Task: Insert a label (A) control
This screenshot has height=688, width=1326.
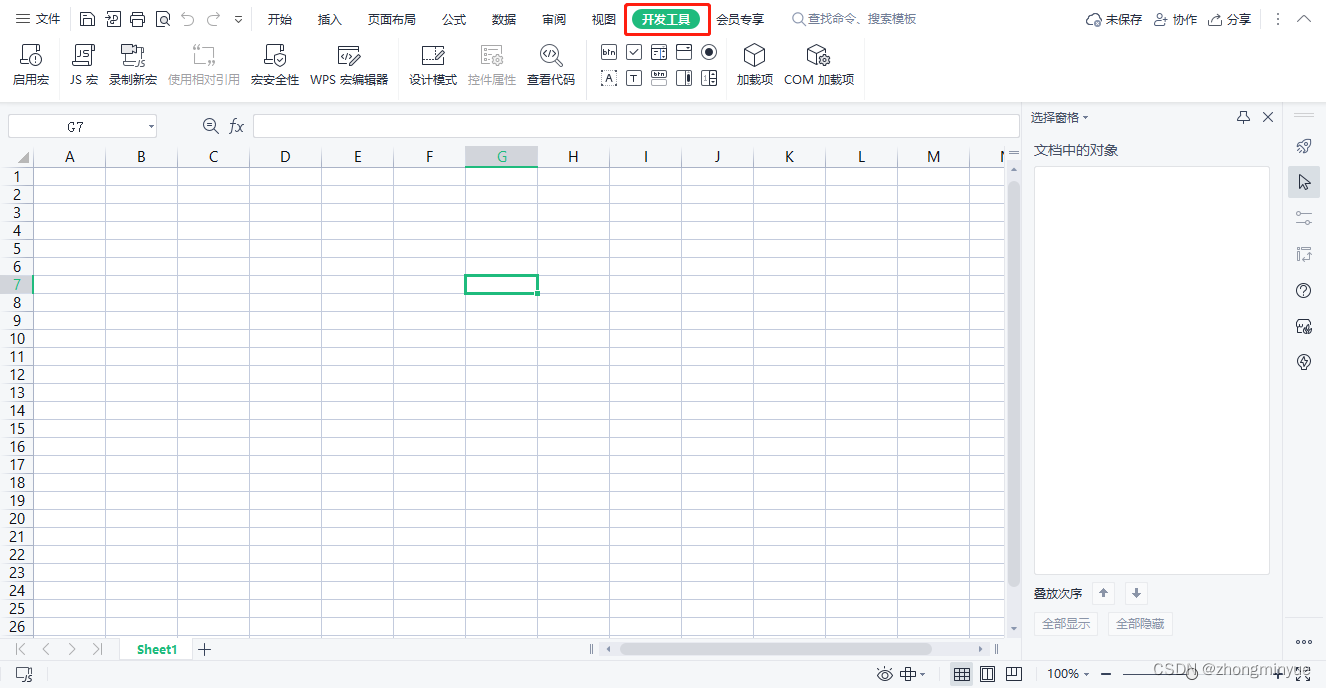Action: click(x=609, y=78)
